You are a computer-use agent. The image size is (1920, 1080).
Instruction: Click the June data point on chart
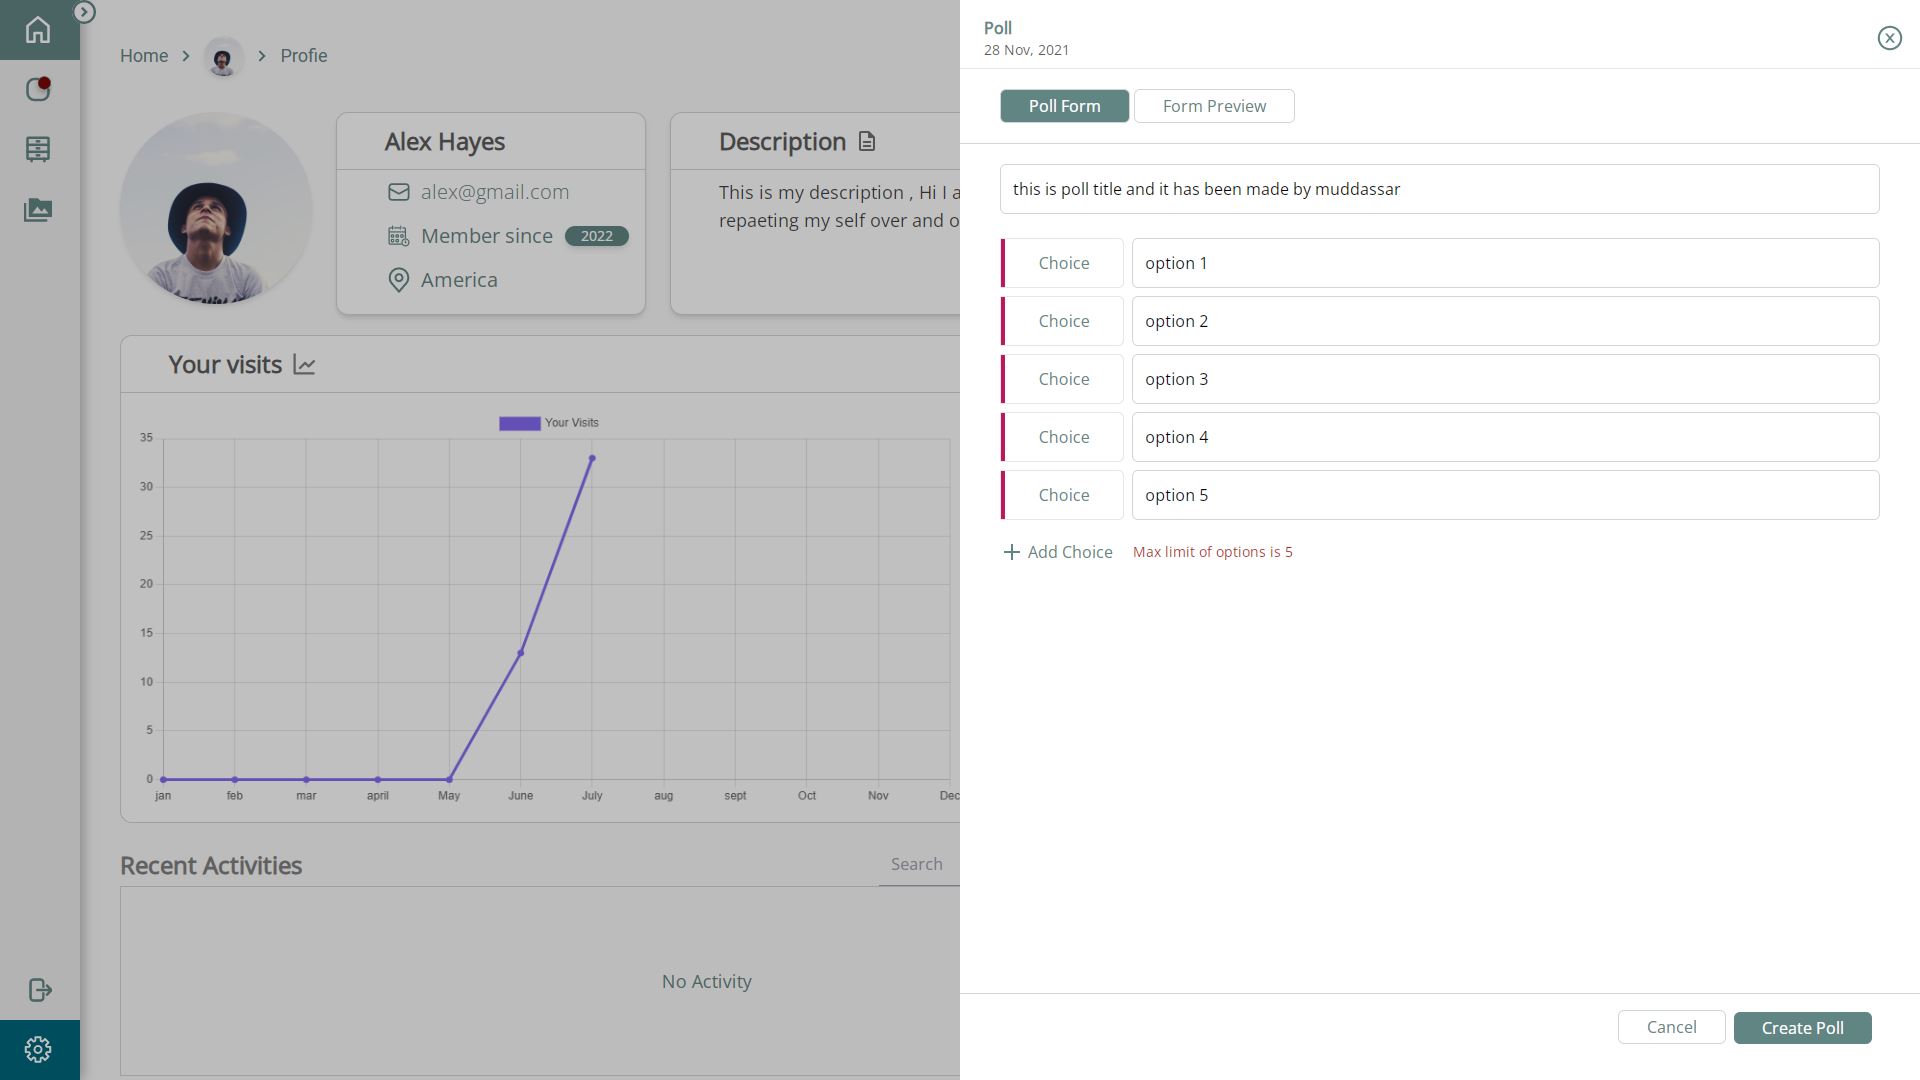click(x=521, y=653)
